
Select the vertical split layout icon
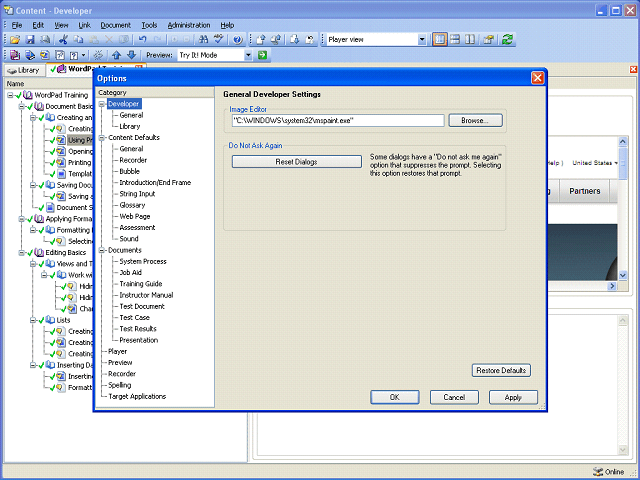click(x=470, y=40)
